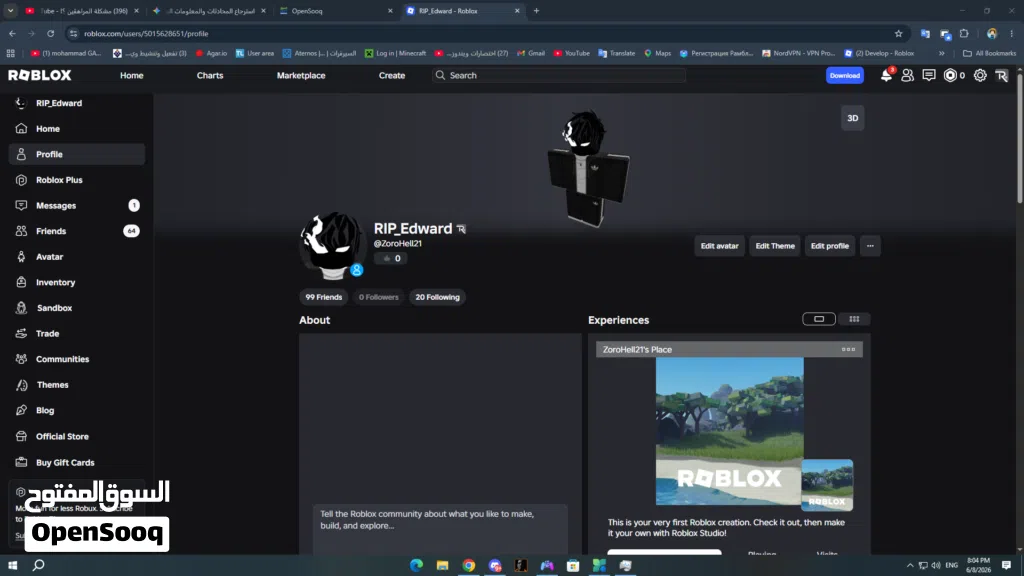Open the Charts navigation tab
This screenshot has height=576, width=1024.
coord(210,76)
